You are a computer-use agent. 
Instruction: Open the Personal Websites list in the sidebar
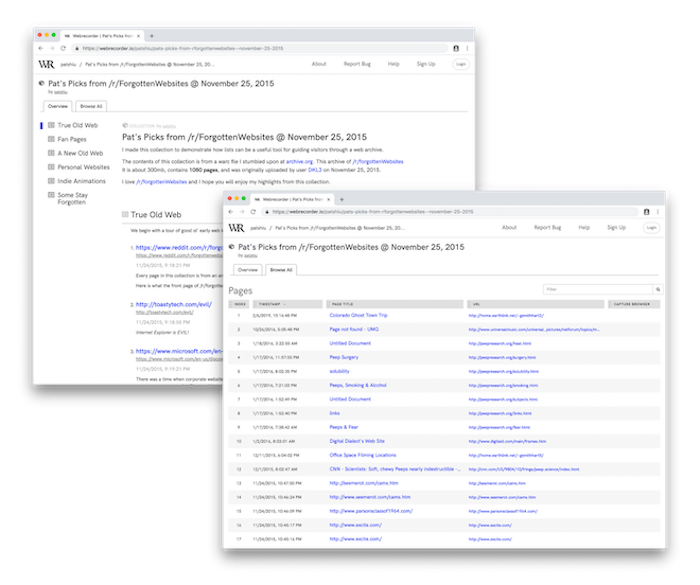click(x=84, y=167)
